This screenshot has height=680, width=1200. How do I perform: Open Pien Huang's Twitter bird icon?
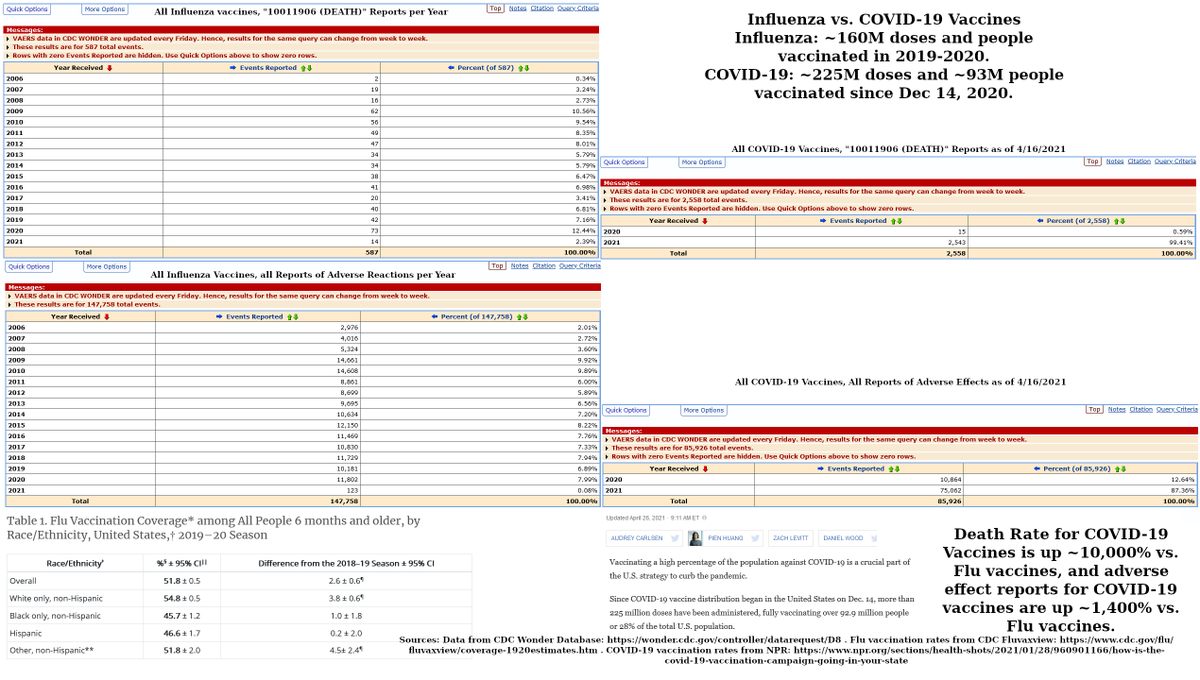756,538
